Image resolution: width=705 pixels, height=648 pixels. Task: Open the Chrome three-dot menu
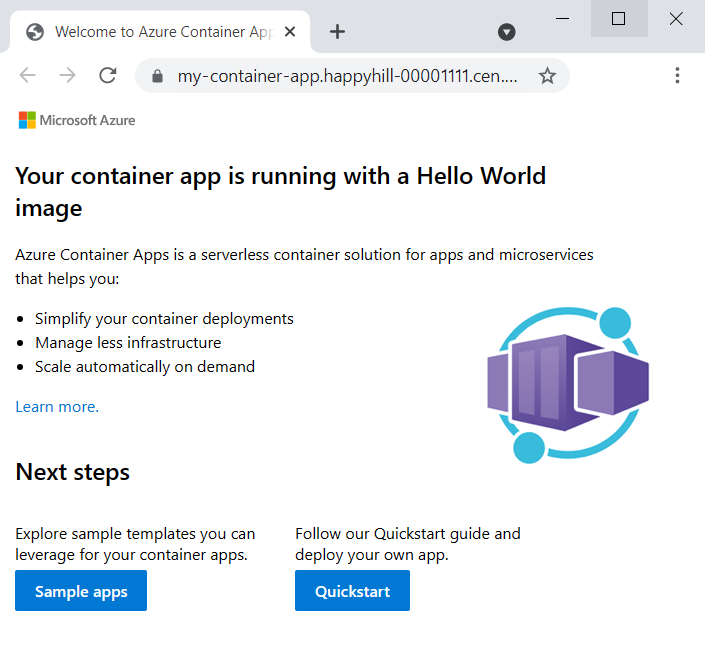point(677,75)
